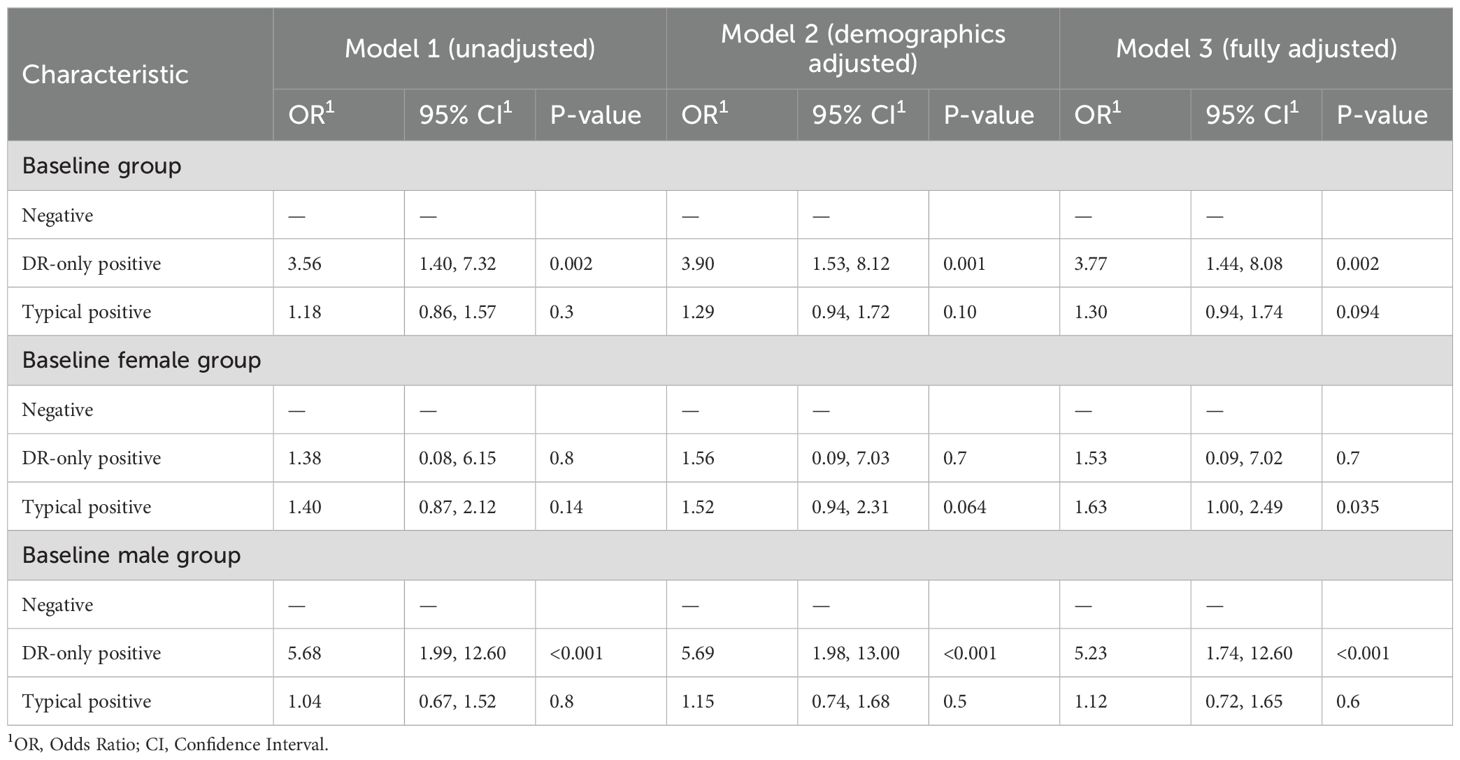
Task: Click the confidence interval 0.08, 6.15
Action: pyautogui.click(x=457, y=458)
